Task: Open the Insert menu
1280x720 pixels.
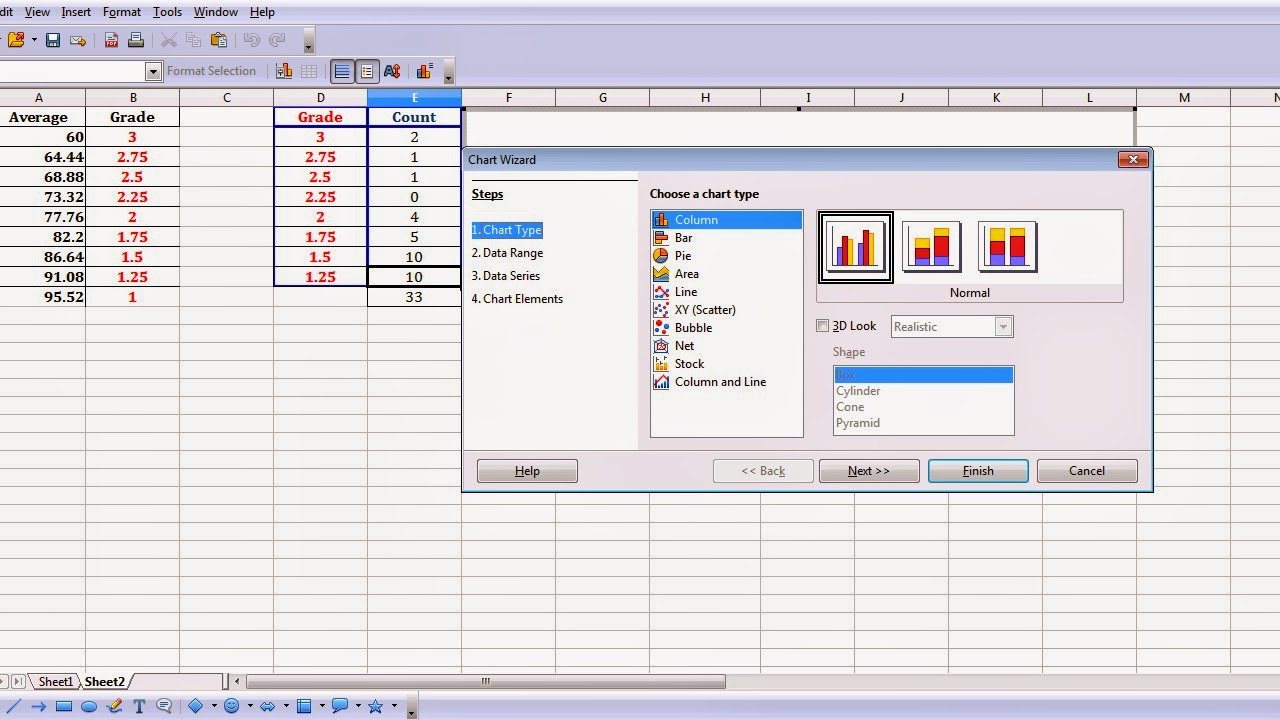Action: click(76, 12)
